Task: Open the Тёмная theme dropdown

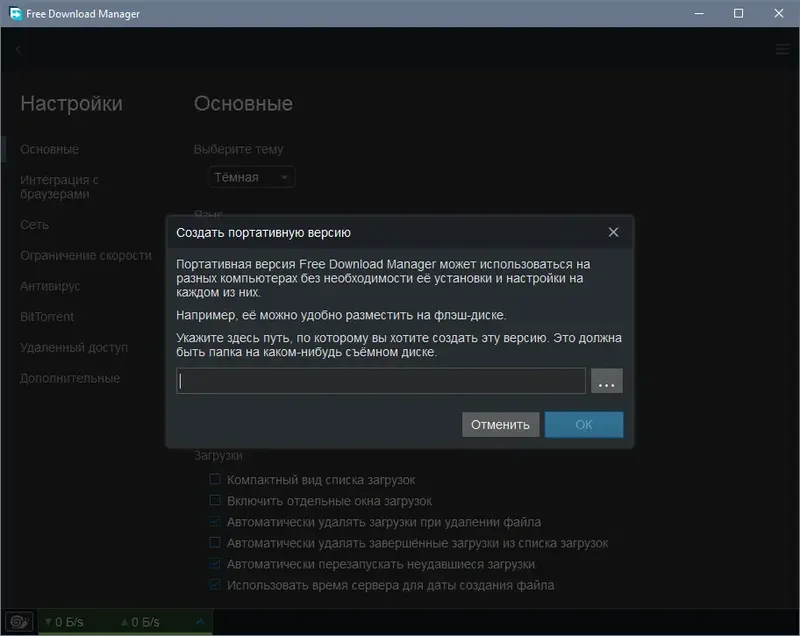Action: tap(251, 177)
